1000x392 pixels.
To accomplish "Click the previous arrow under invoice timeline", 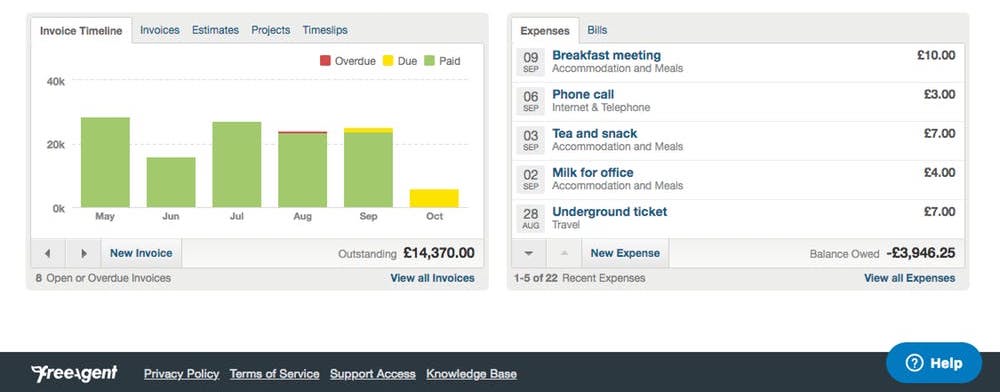I will [48, 253].
